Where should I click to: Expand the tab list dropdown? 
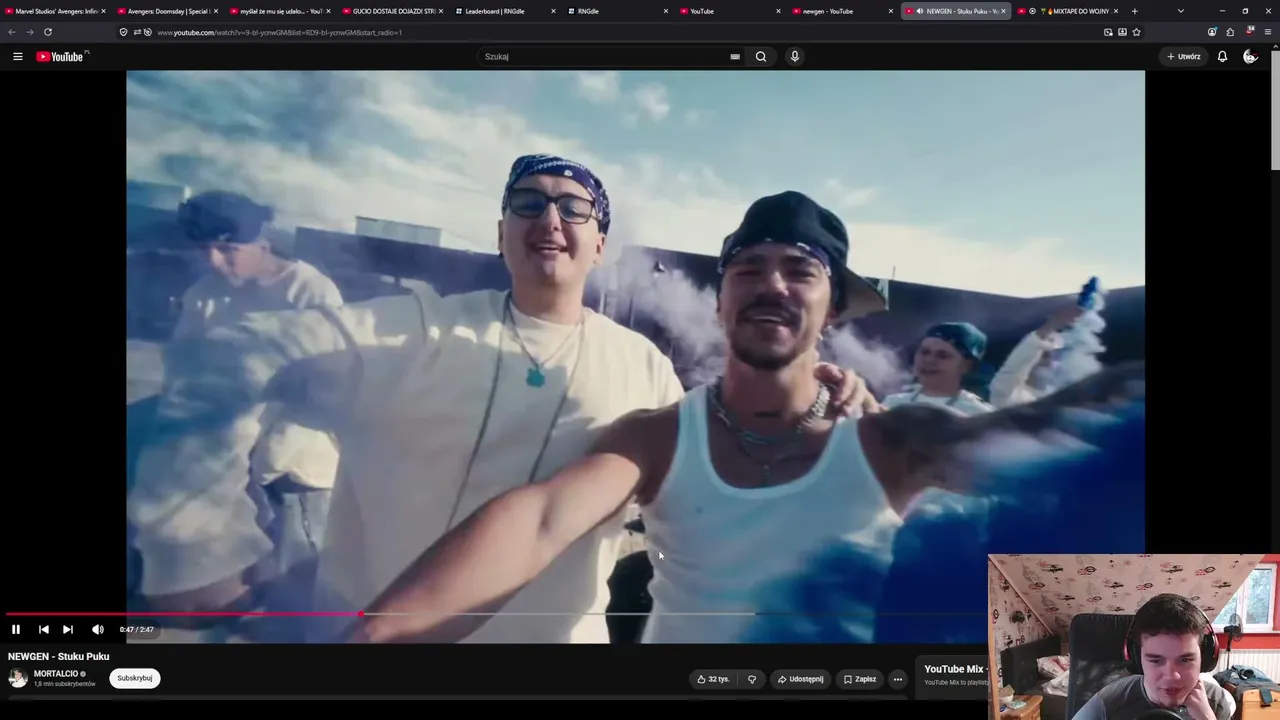tap(1181, 11)
